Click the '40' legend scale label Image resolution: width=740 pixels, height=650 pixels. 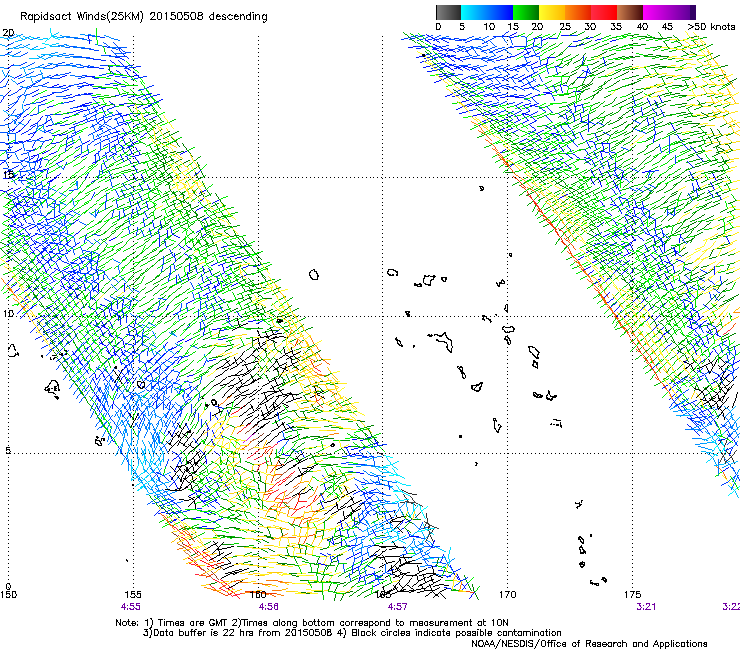point(642,27)
